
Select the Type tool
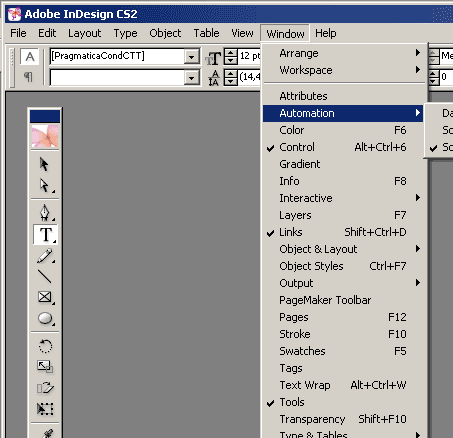(45, 235)
